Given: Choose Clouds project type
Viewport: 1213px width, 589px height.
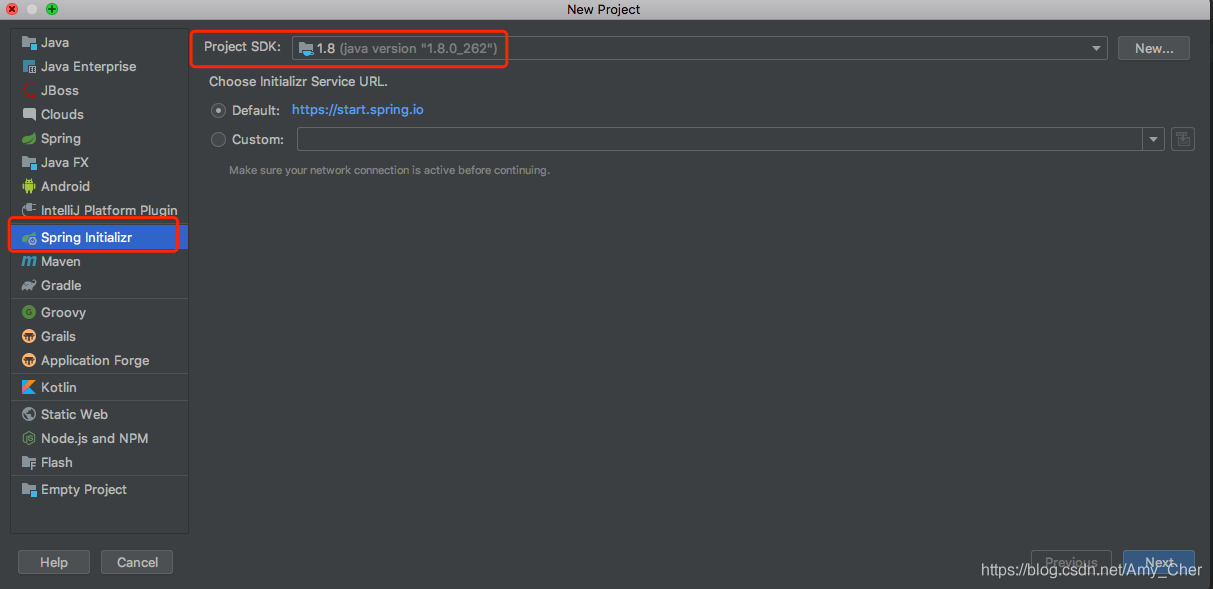Looking at the screenshot, I should pos(100,115).
